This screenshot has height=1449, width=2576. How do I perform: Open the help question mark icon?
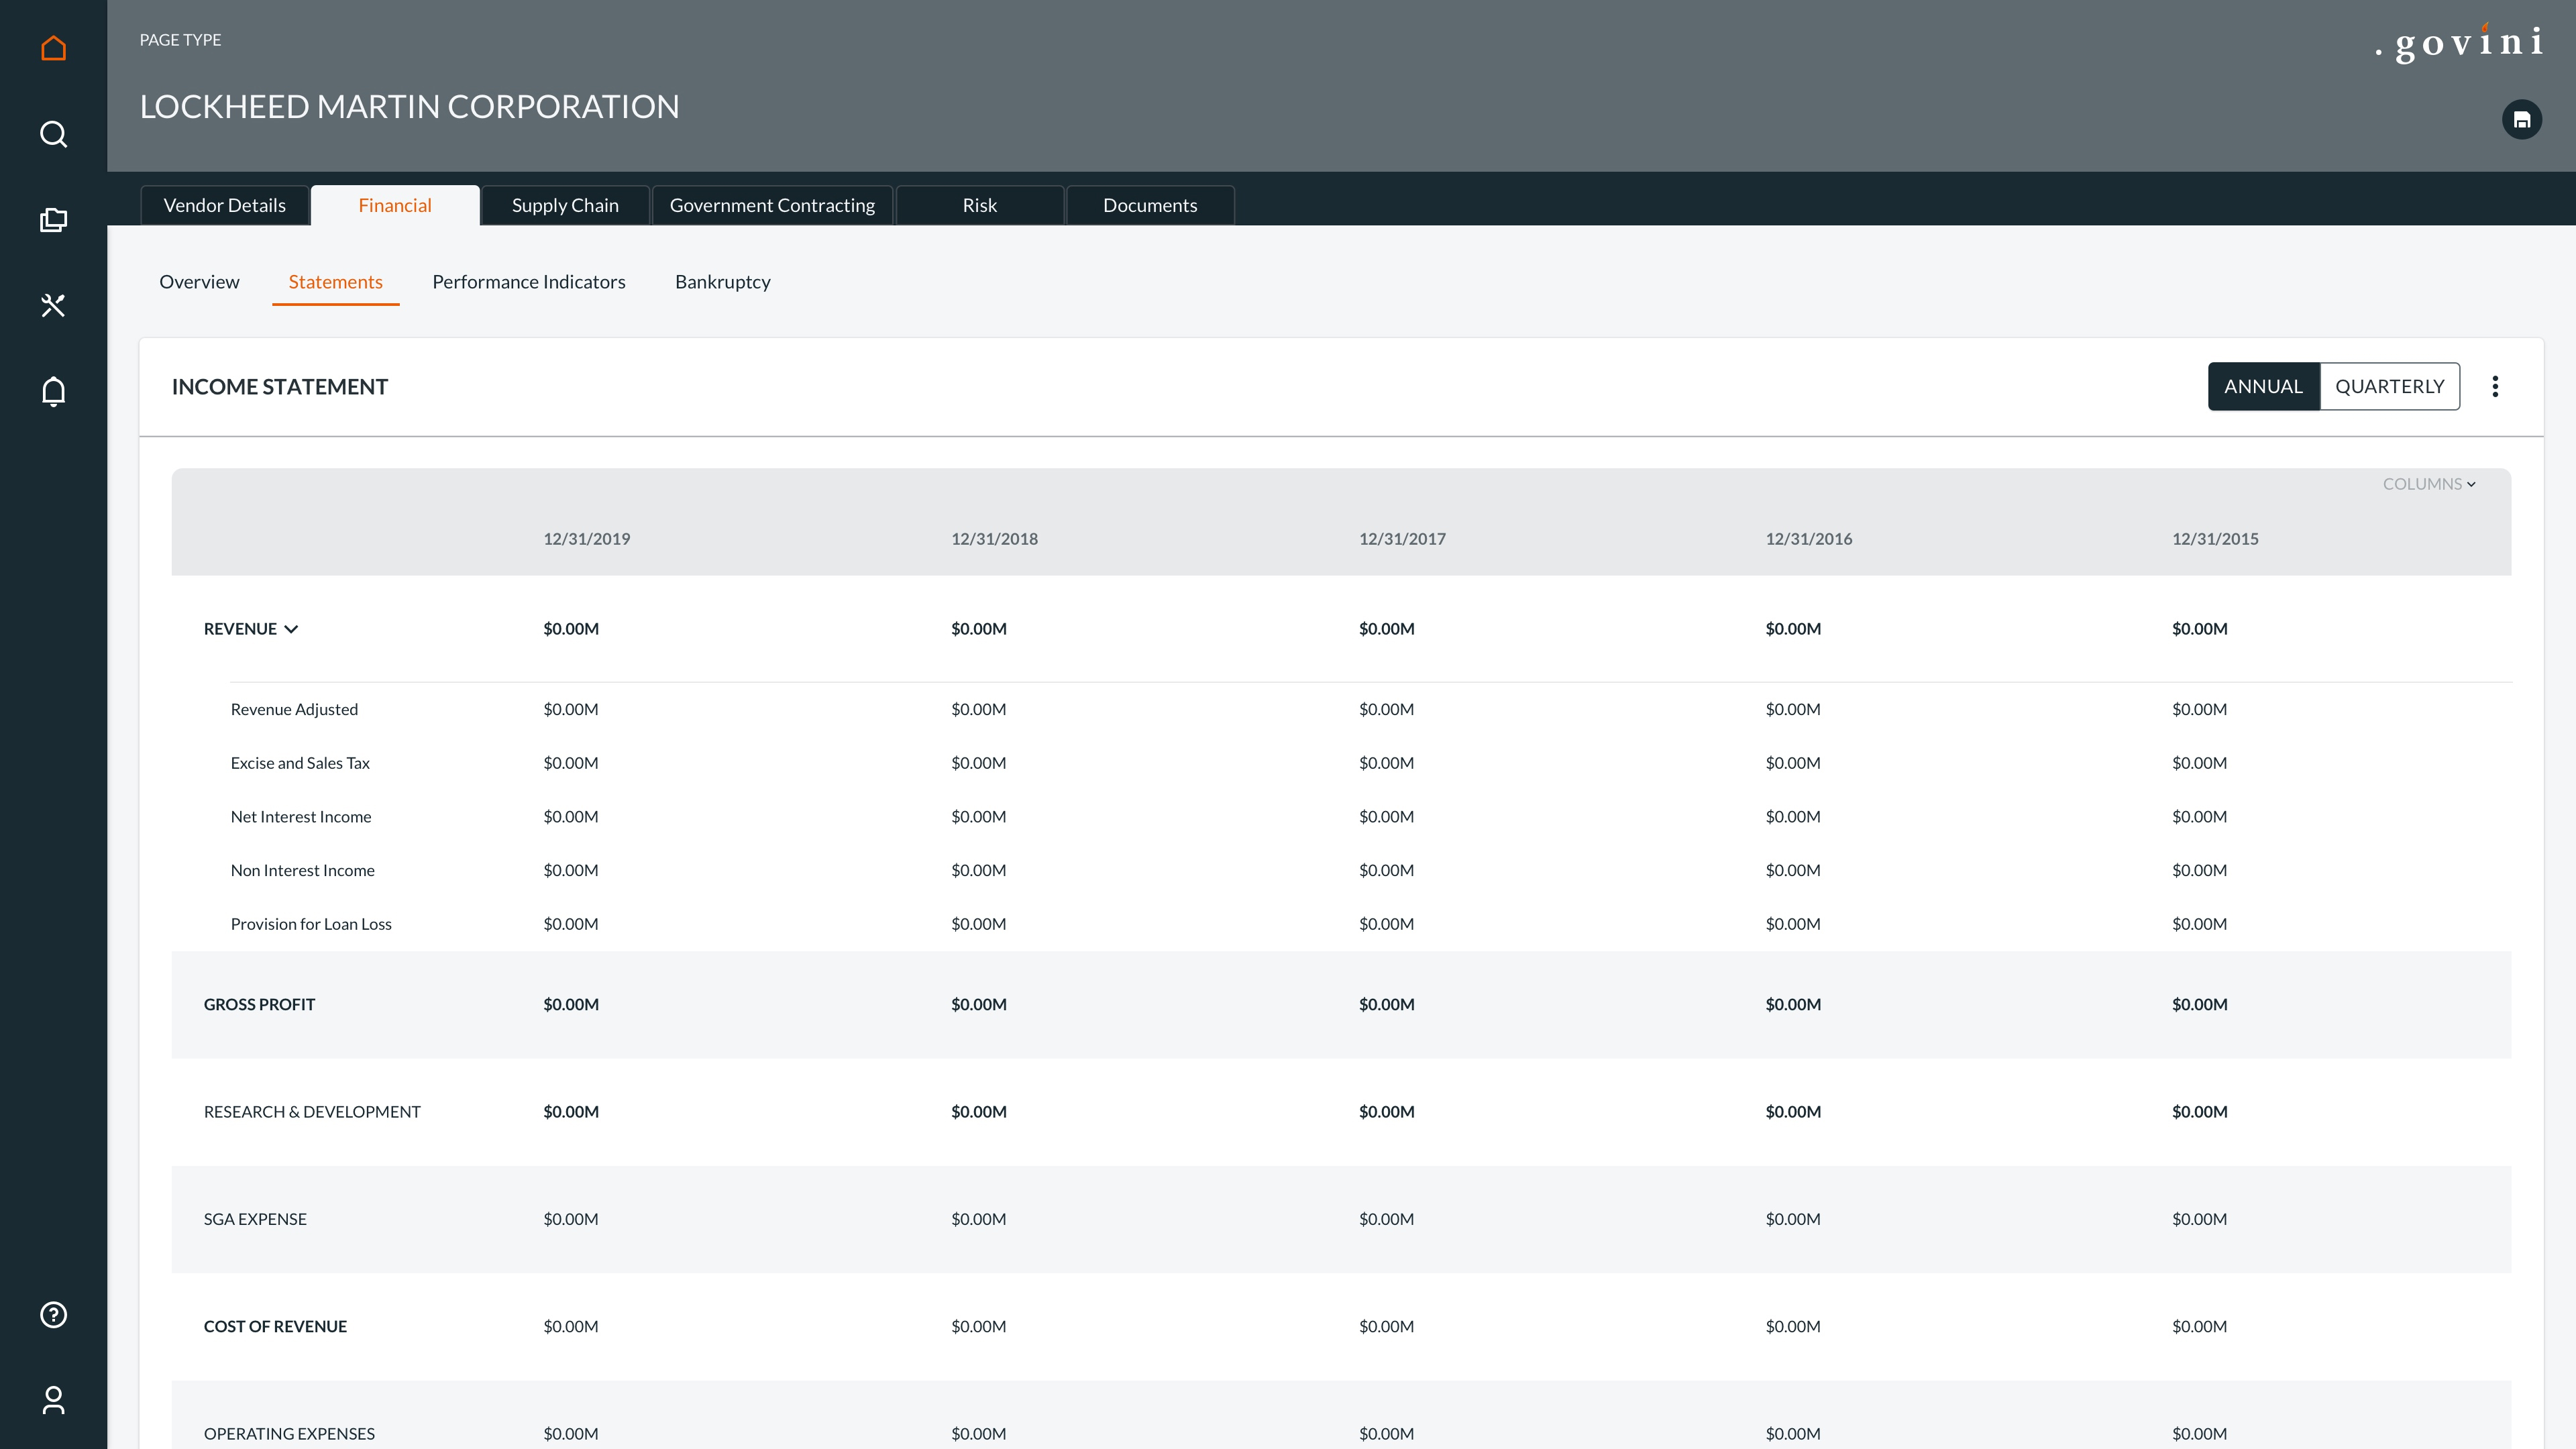53,1314
